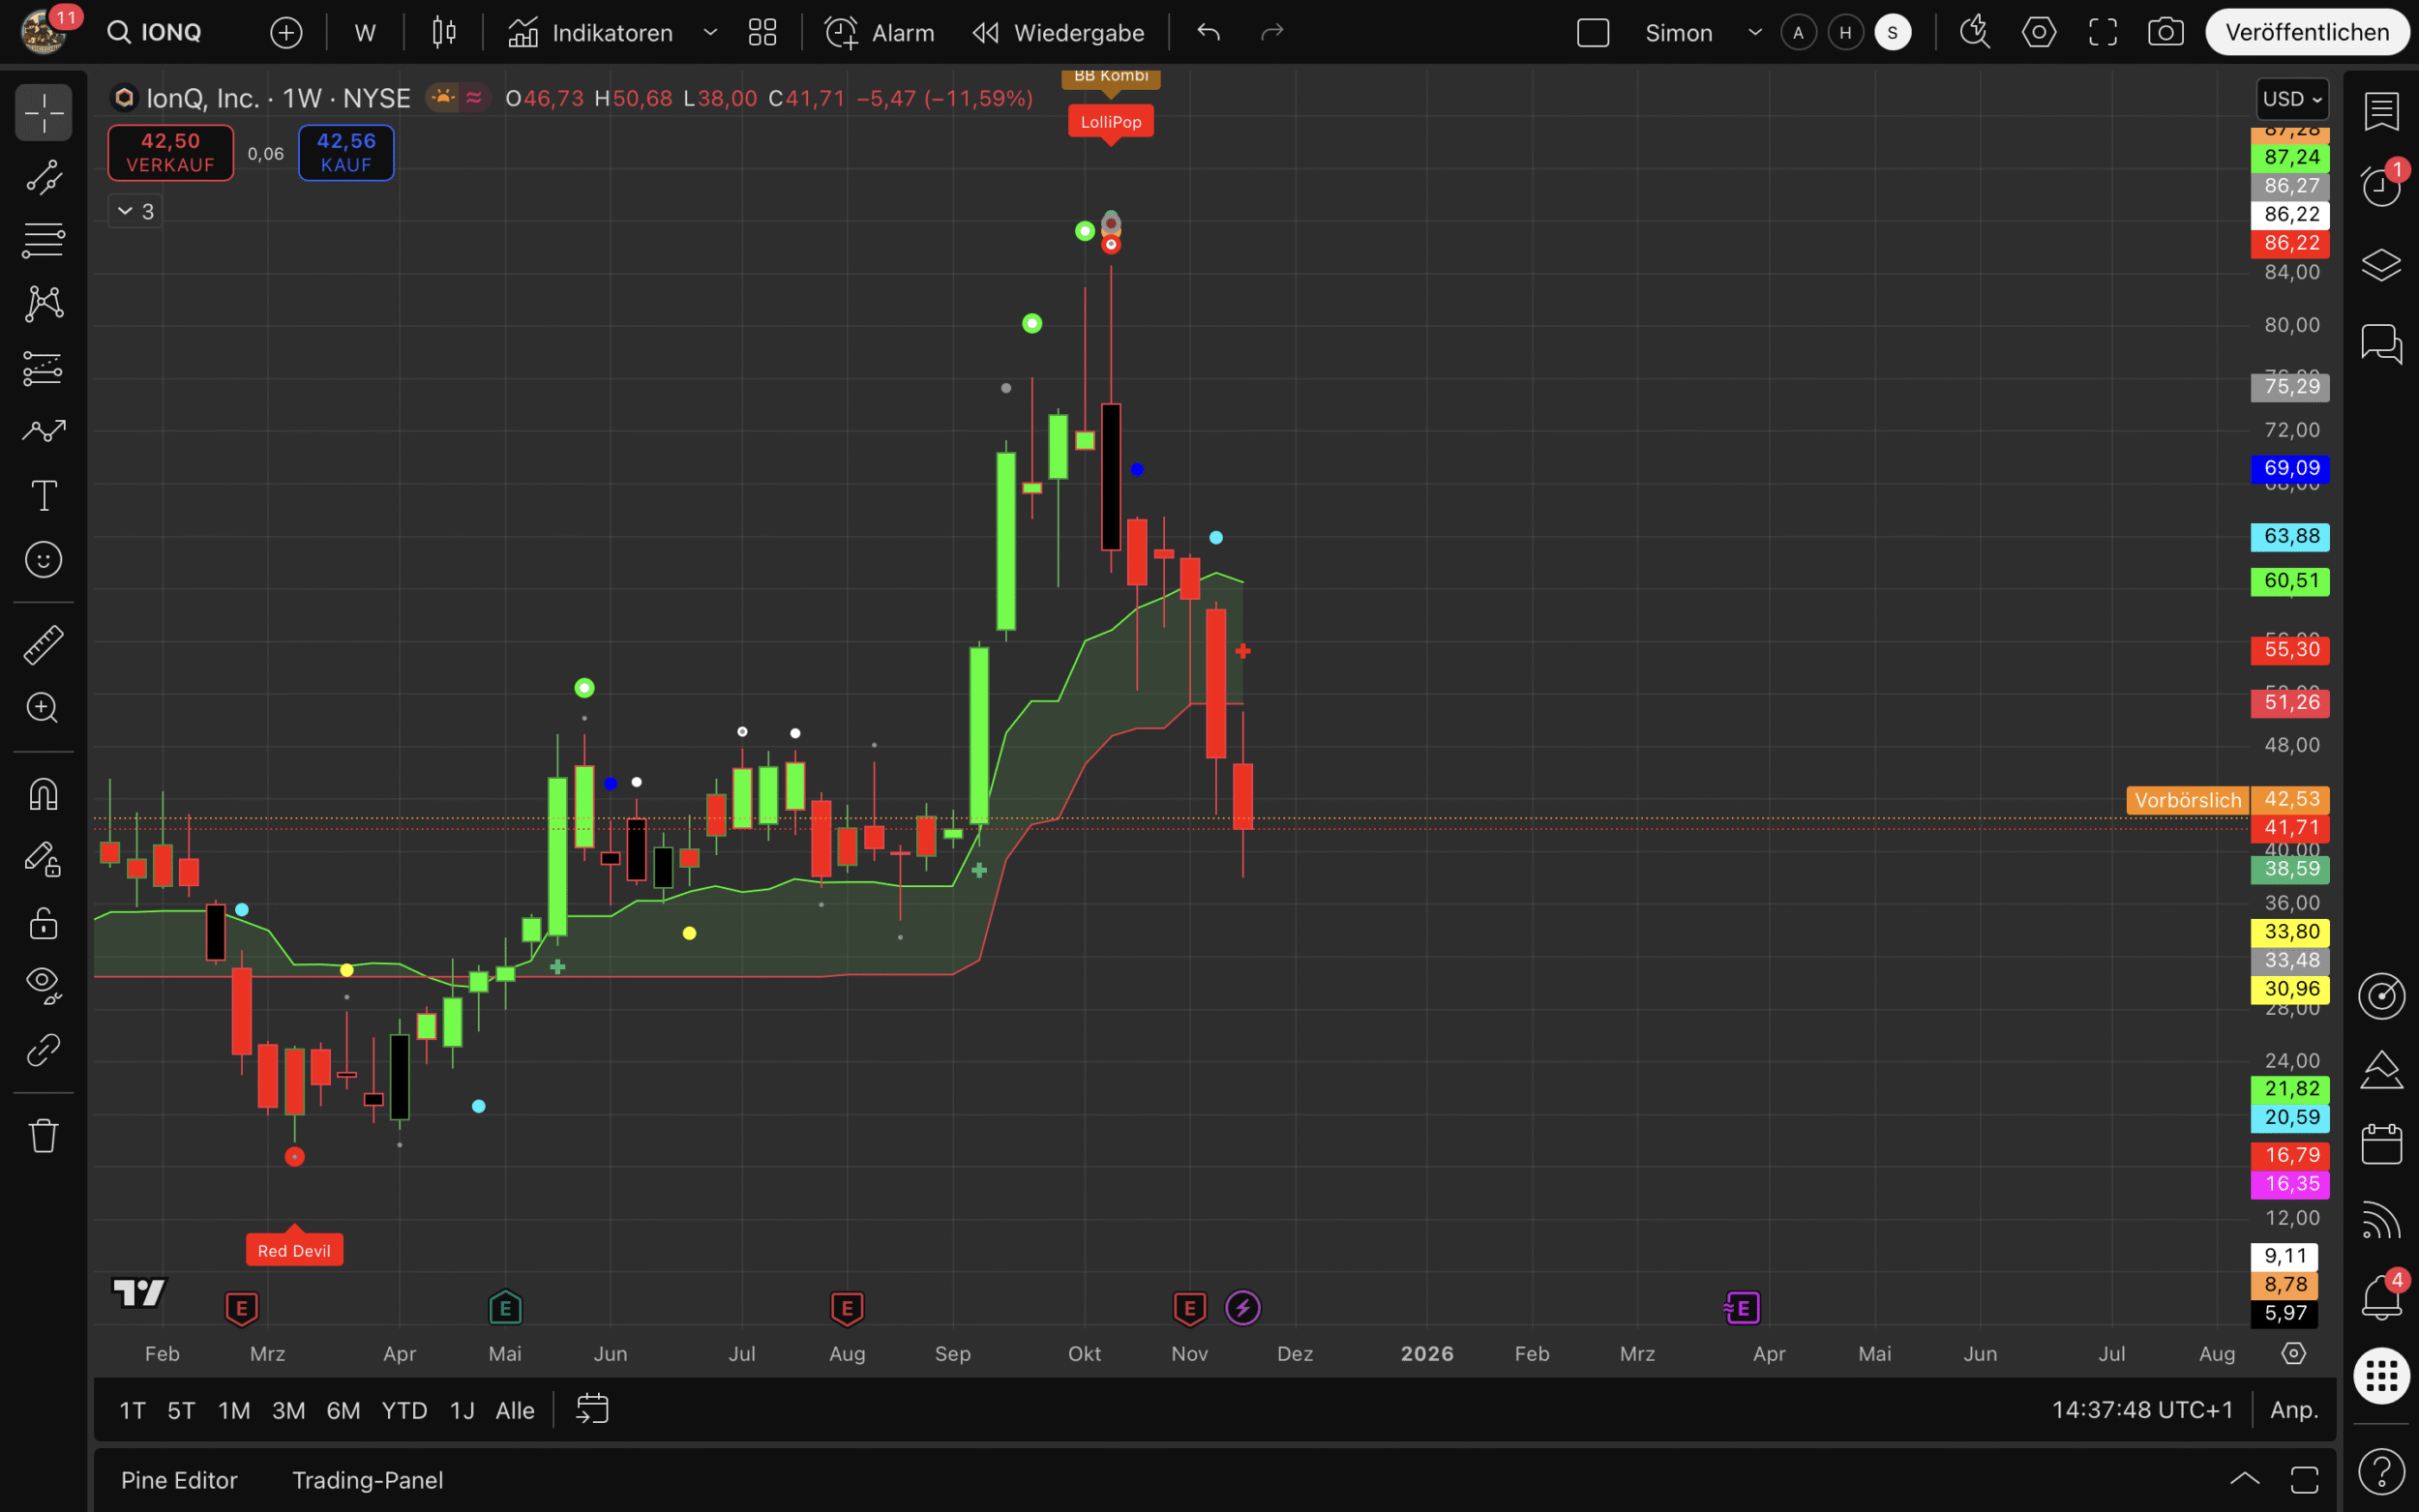Toggle lock all drawing tools

(43, 922)
